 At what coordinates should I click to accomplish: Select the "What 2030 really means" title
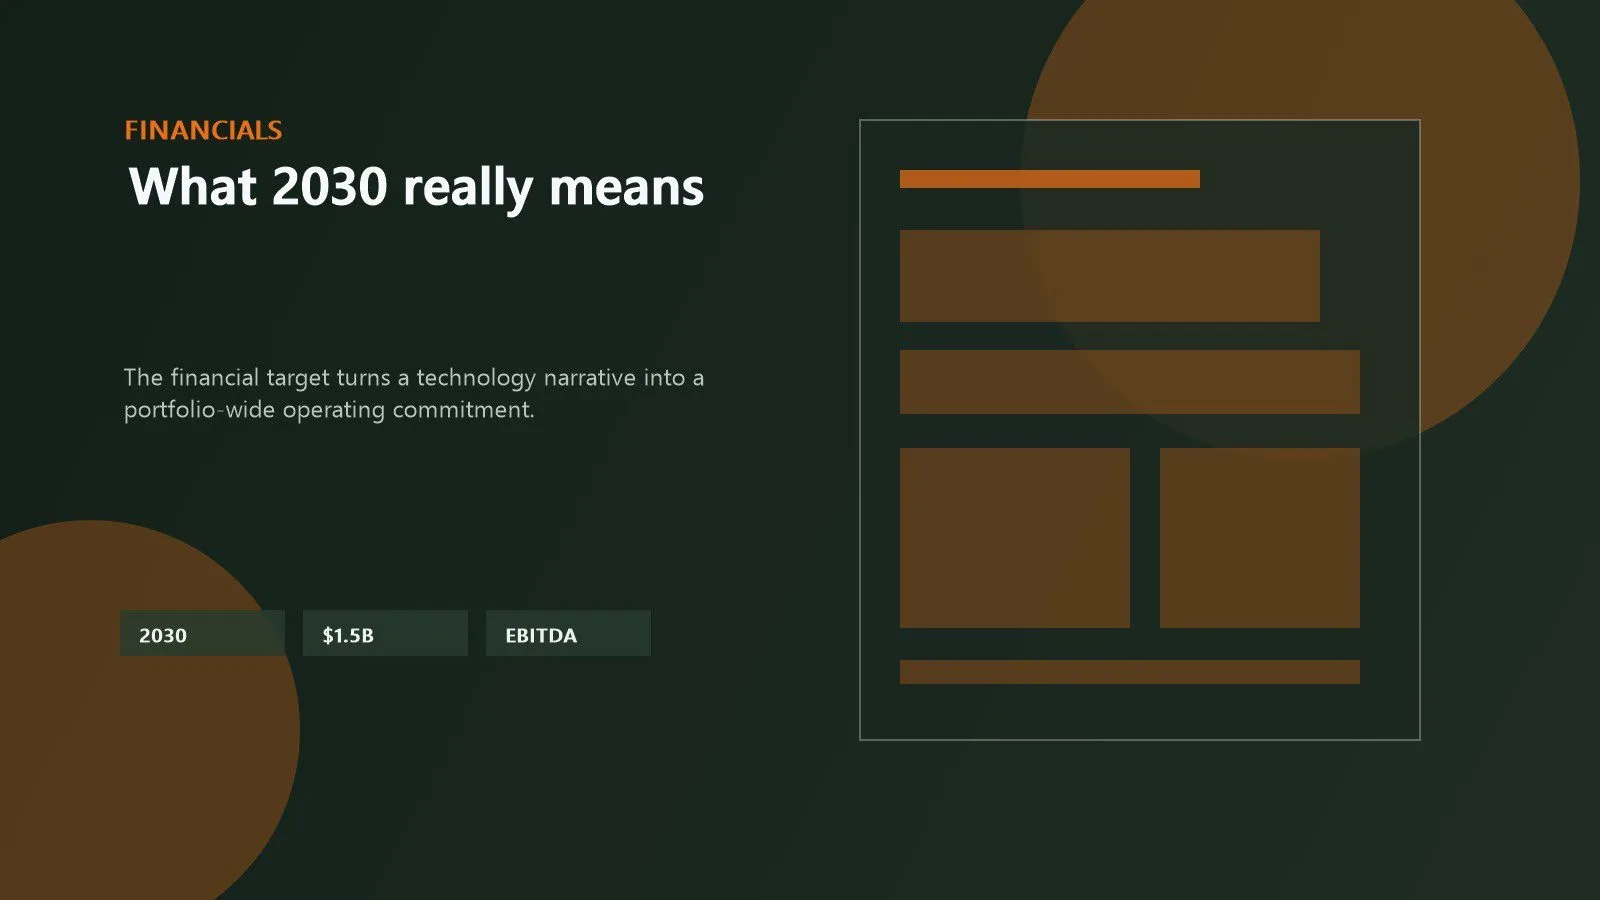tap(416, 187)
